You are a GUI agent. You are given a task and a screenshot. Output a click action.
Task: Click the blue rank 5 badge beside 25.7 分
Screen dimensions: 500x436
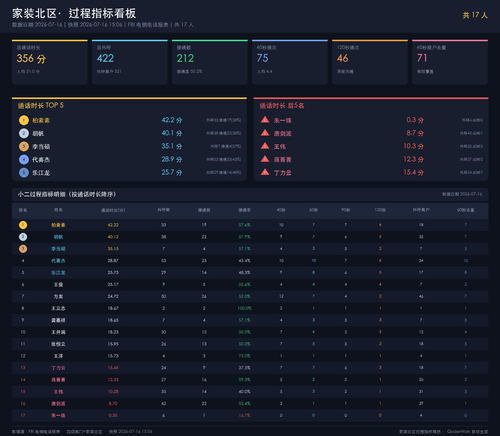point(24,173)
